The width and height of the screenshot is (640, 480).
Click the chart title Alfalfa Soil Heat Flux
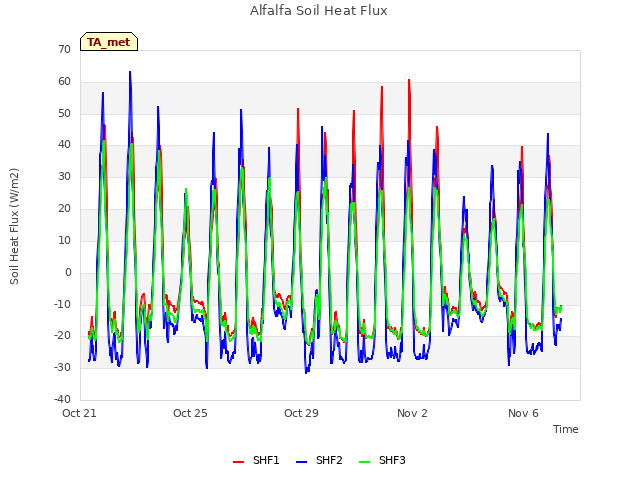pyautogui.click(x=318, y=11)
